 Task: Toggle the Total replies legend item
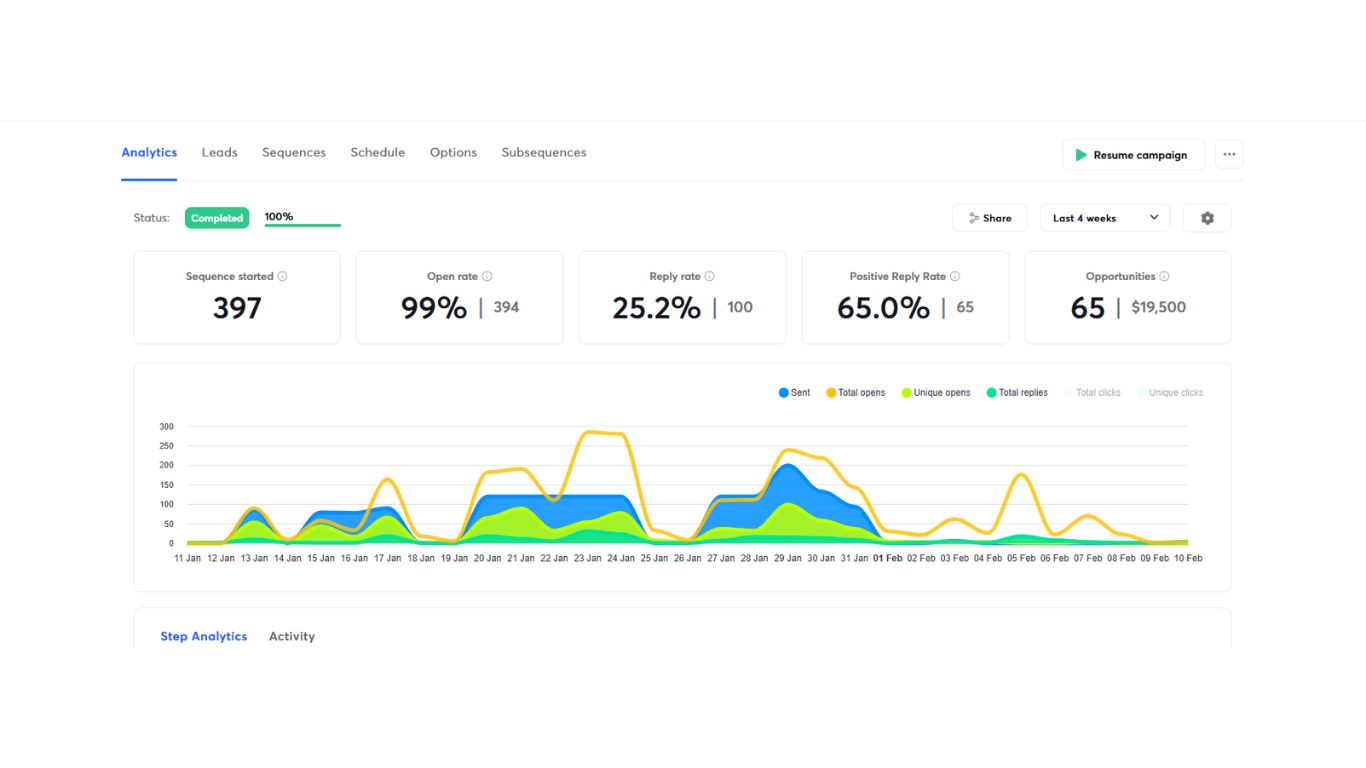point(1017,393)
